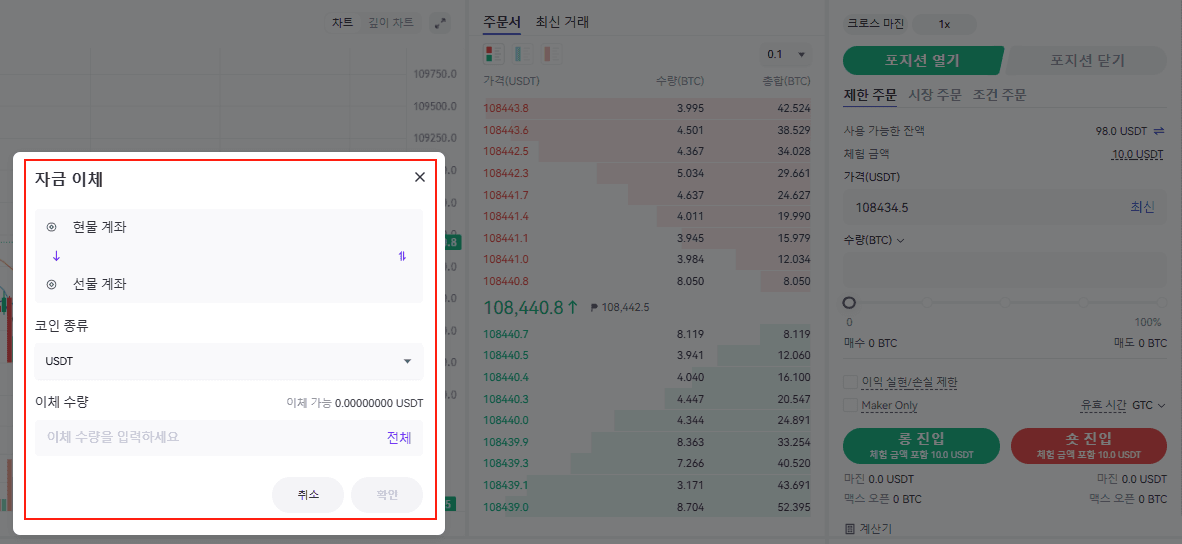Select the 시장 주문 tab

pyautogui.click(x=934, y=95)
